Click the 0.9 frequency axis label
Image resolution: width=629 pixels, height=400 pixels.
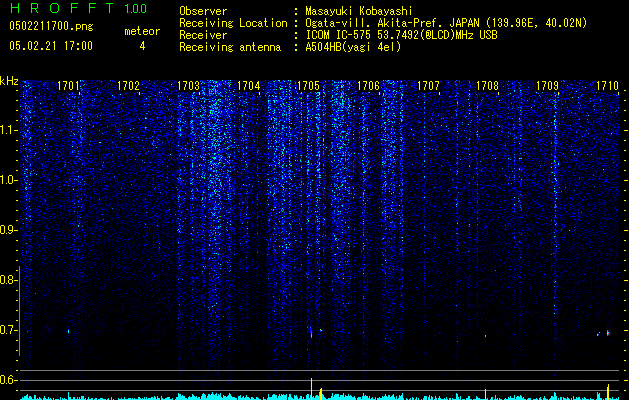(9, 230)
